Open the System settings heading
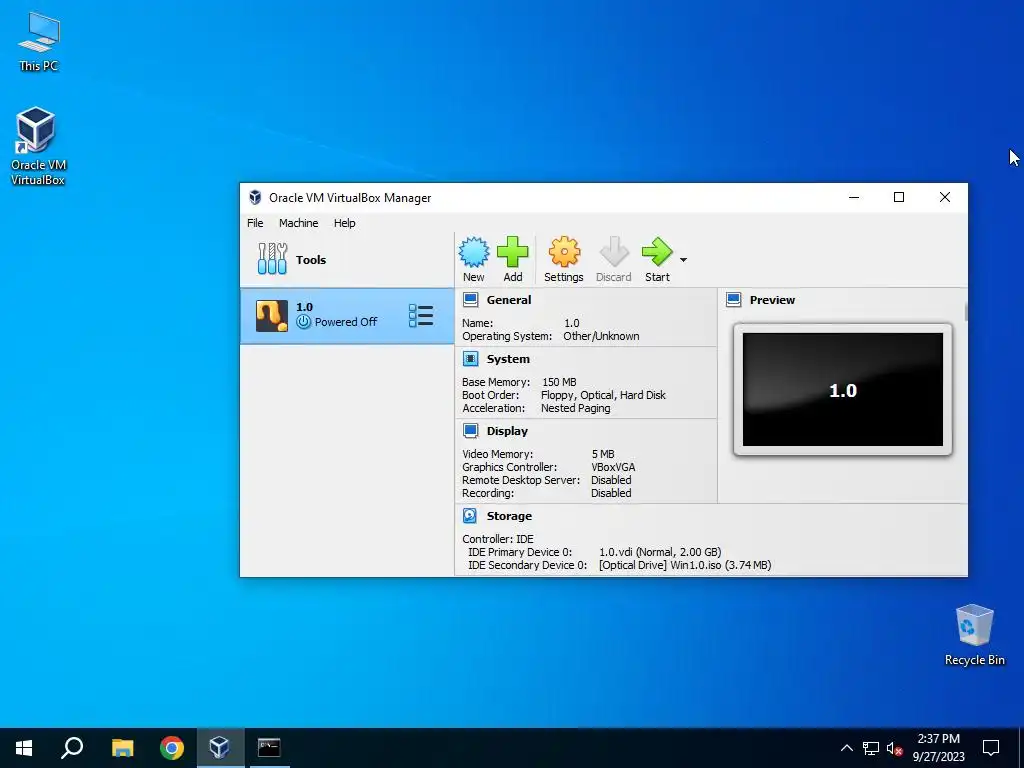 [508, 359]
